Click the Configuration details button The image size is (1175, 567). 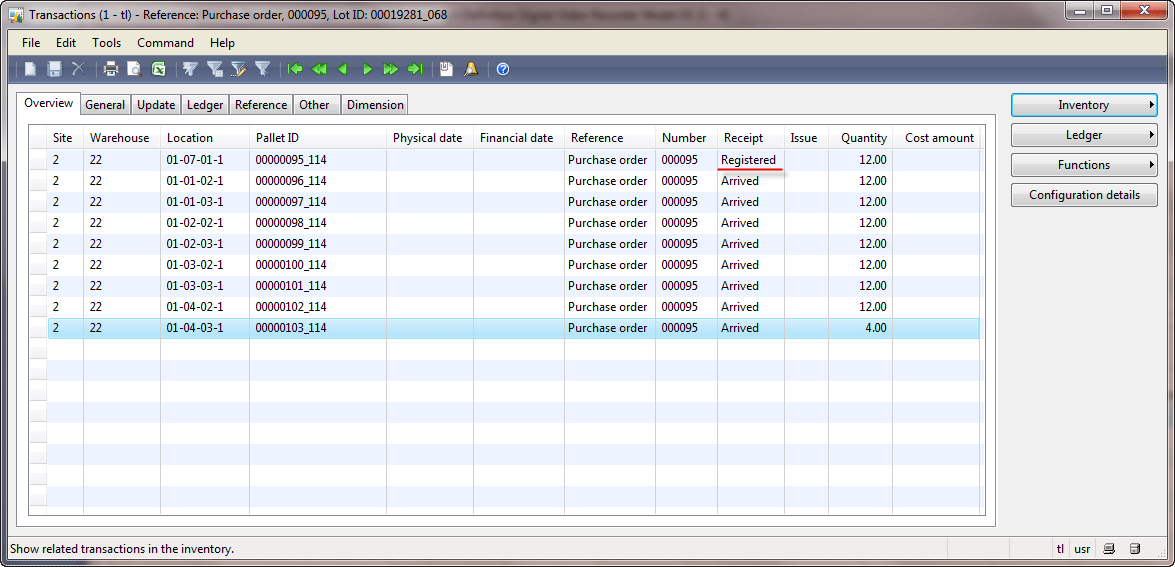(x=1084, y=195)
